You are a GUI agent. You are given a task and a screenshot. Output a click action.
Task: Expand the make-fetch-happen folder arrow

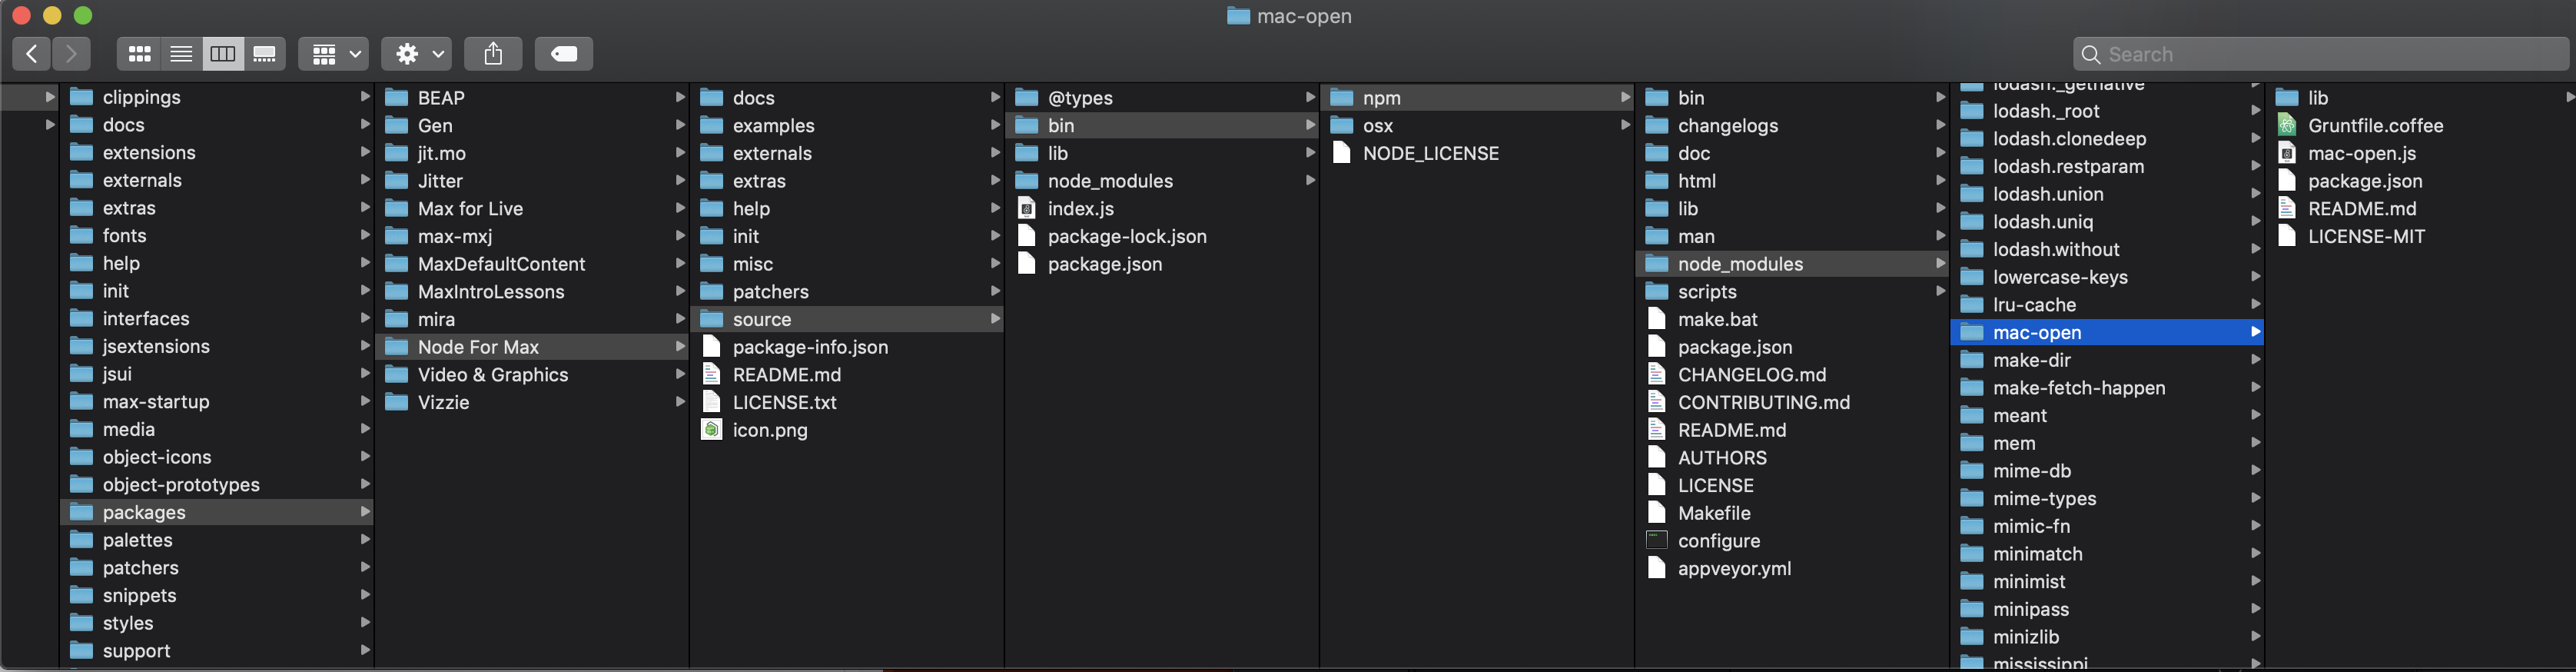pyautogui.click(x=2255, y=387)
